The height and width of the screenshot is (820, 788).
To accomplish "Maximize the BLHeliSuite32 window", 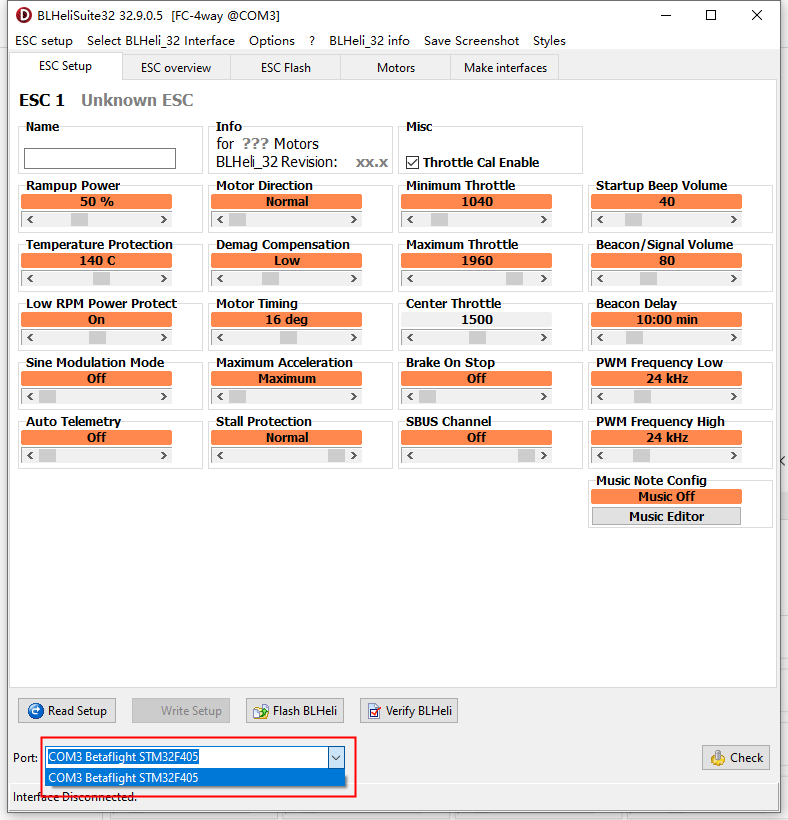I will 711,16.
